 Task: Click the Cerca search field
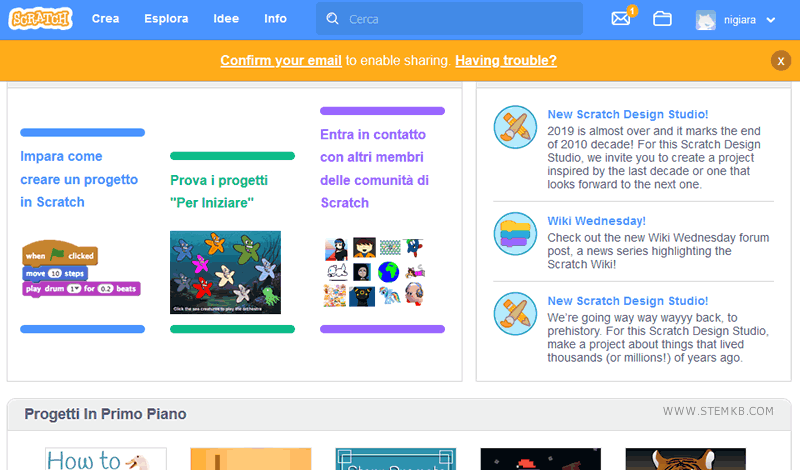(449, 19)
